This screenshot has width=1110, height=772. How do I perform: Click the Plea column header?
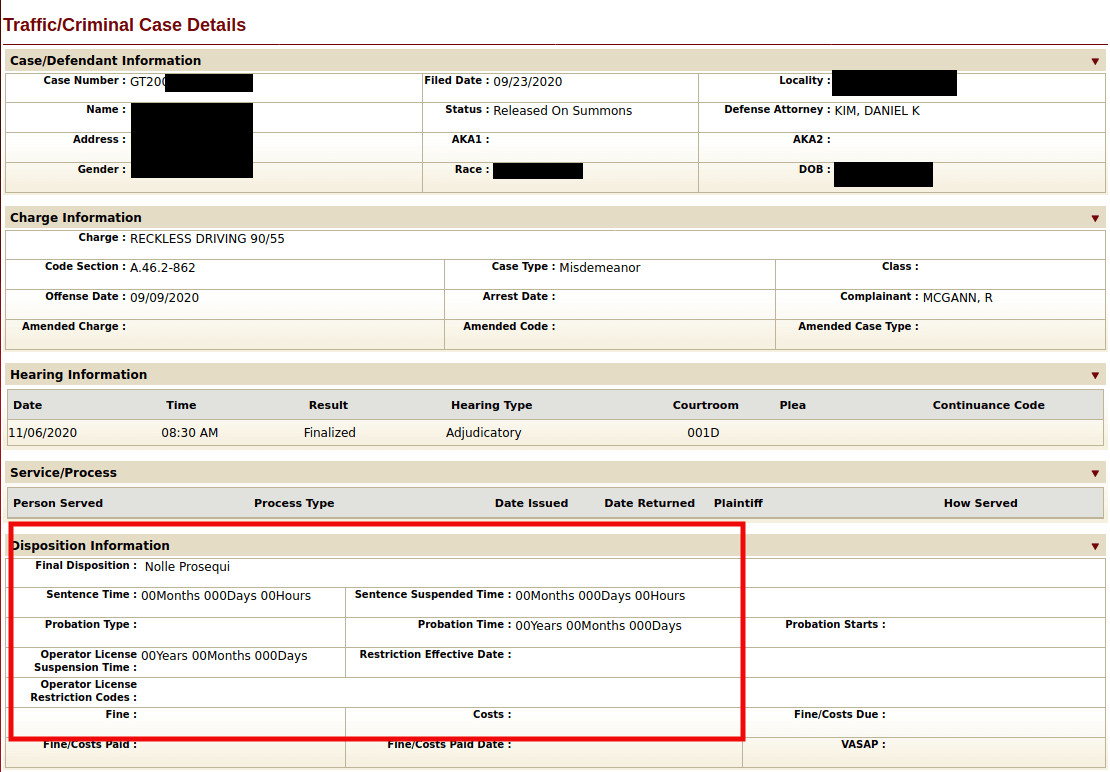(792, 405)
